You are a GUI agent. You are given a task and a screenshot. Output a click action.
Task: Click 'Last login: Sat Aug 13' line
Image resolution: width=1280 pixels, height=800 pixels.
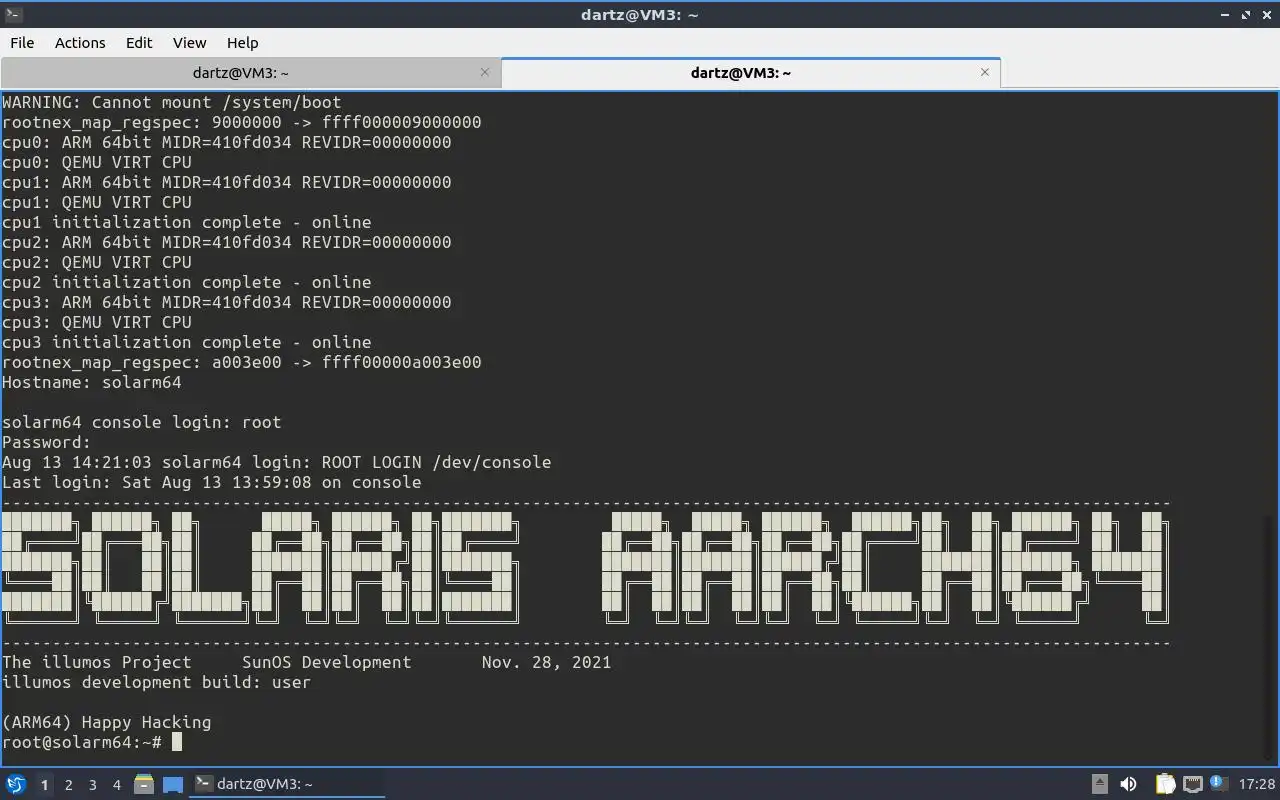coord(212,482)
